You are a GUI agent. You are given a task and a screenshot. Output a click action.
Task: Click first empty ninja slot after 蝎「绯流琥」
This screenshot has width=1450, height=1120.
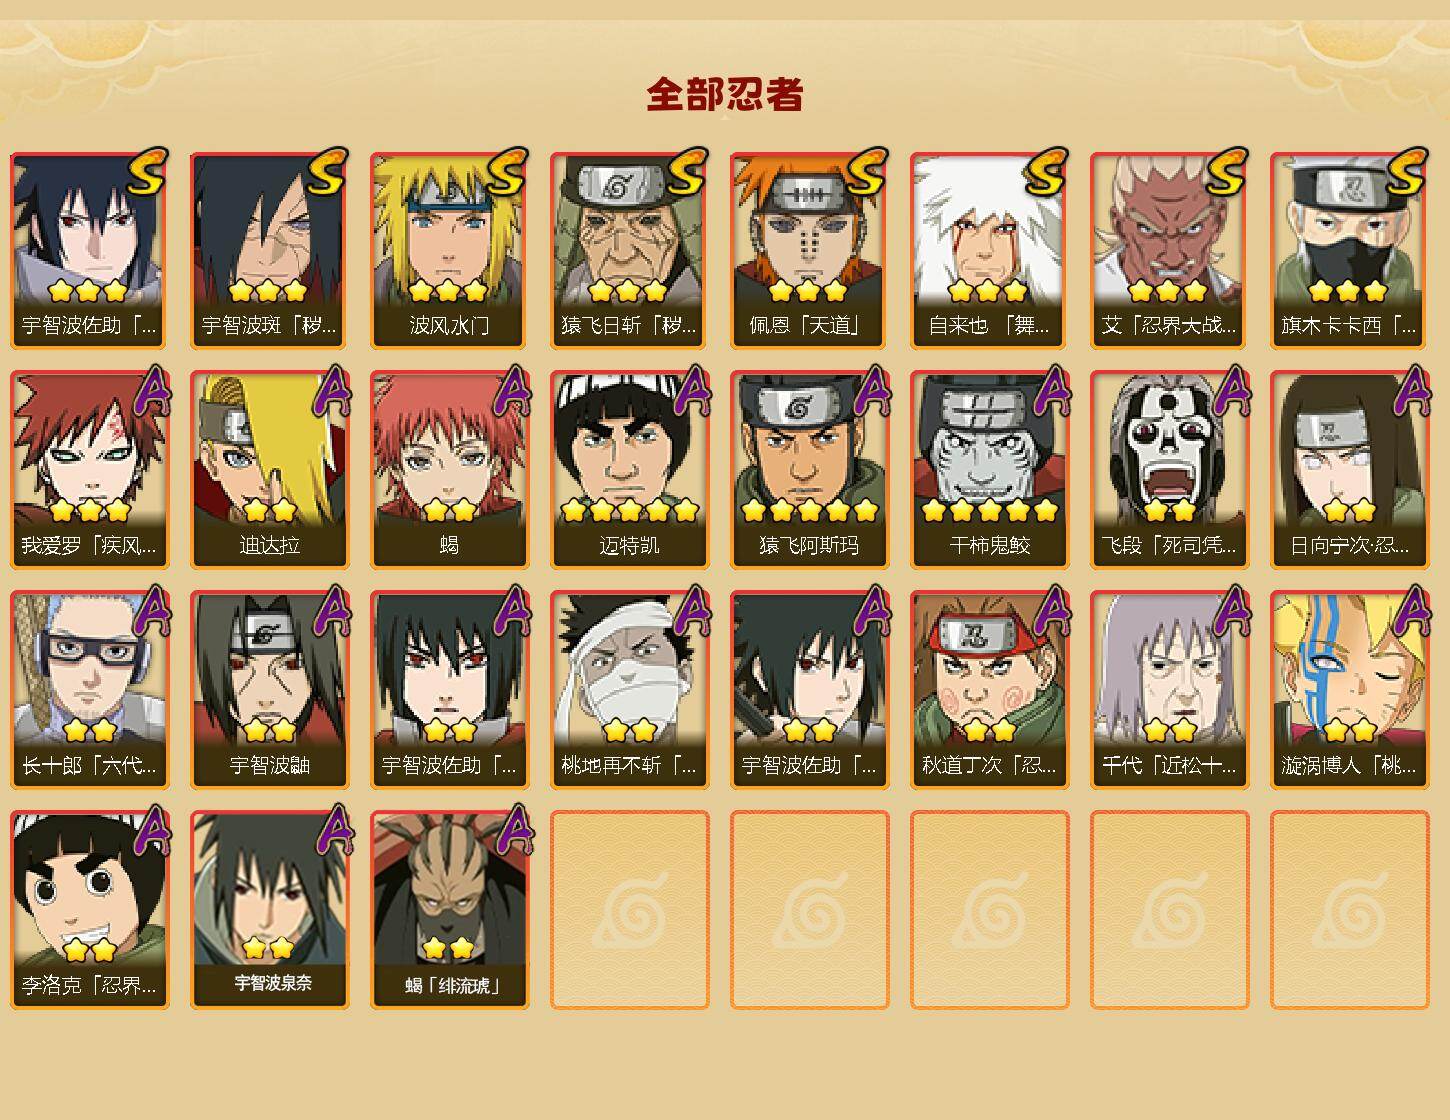click(x=629, y=910)
